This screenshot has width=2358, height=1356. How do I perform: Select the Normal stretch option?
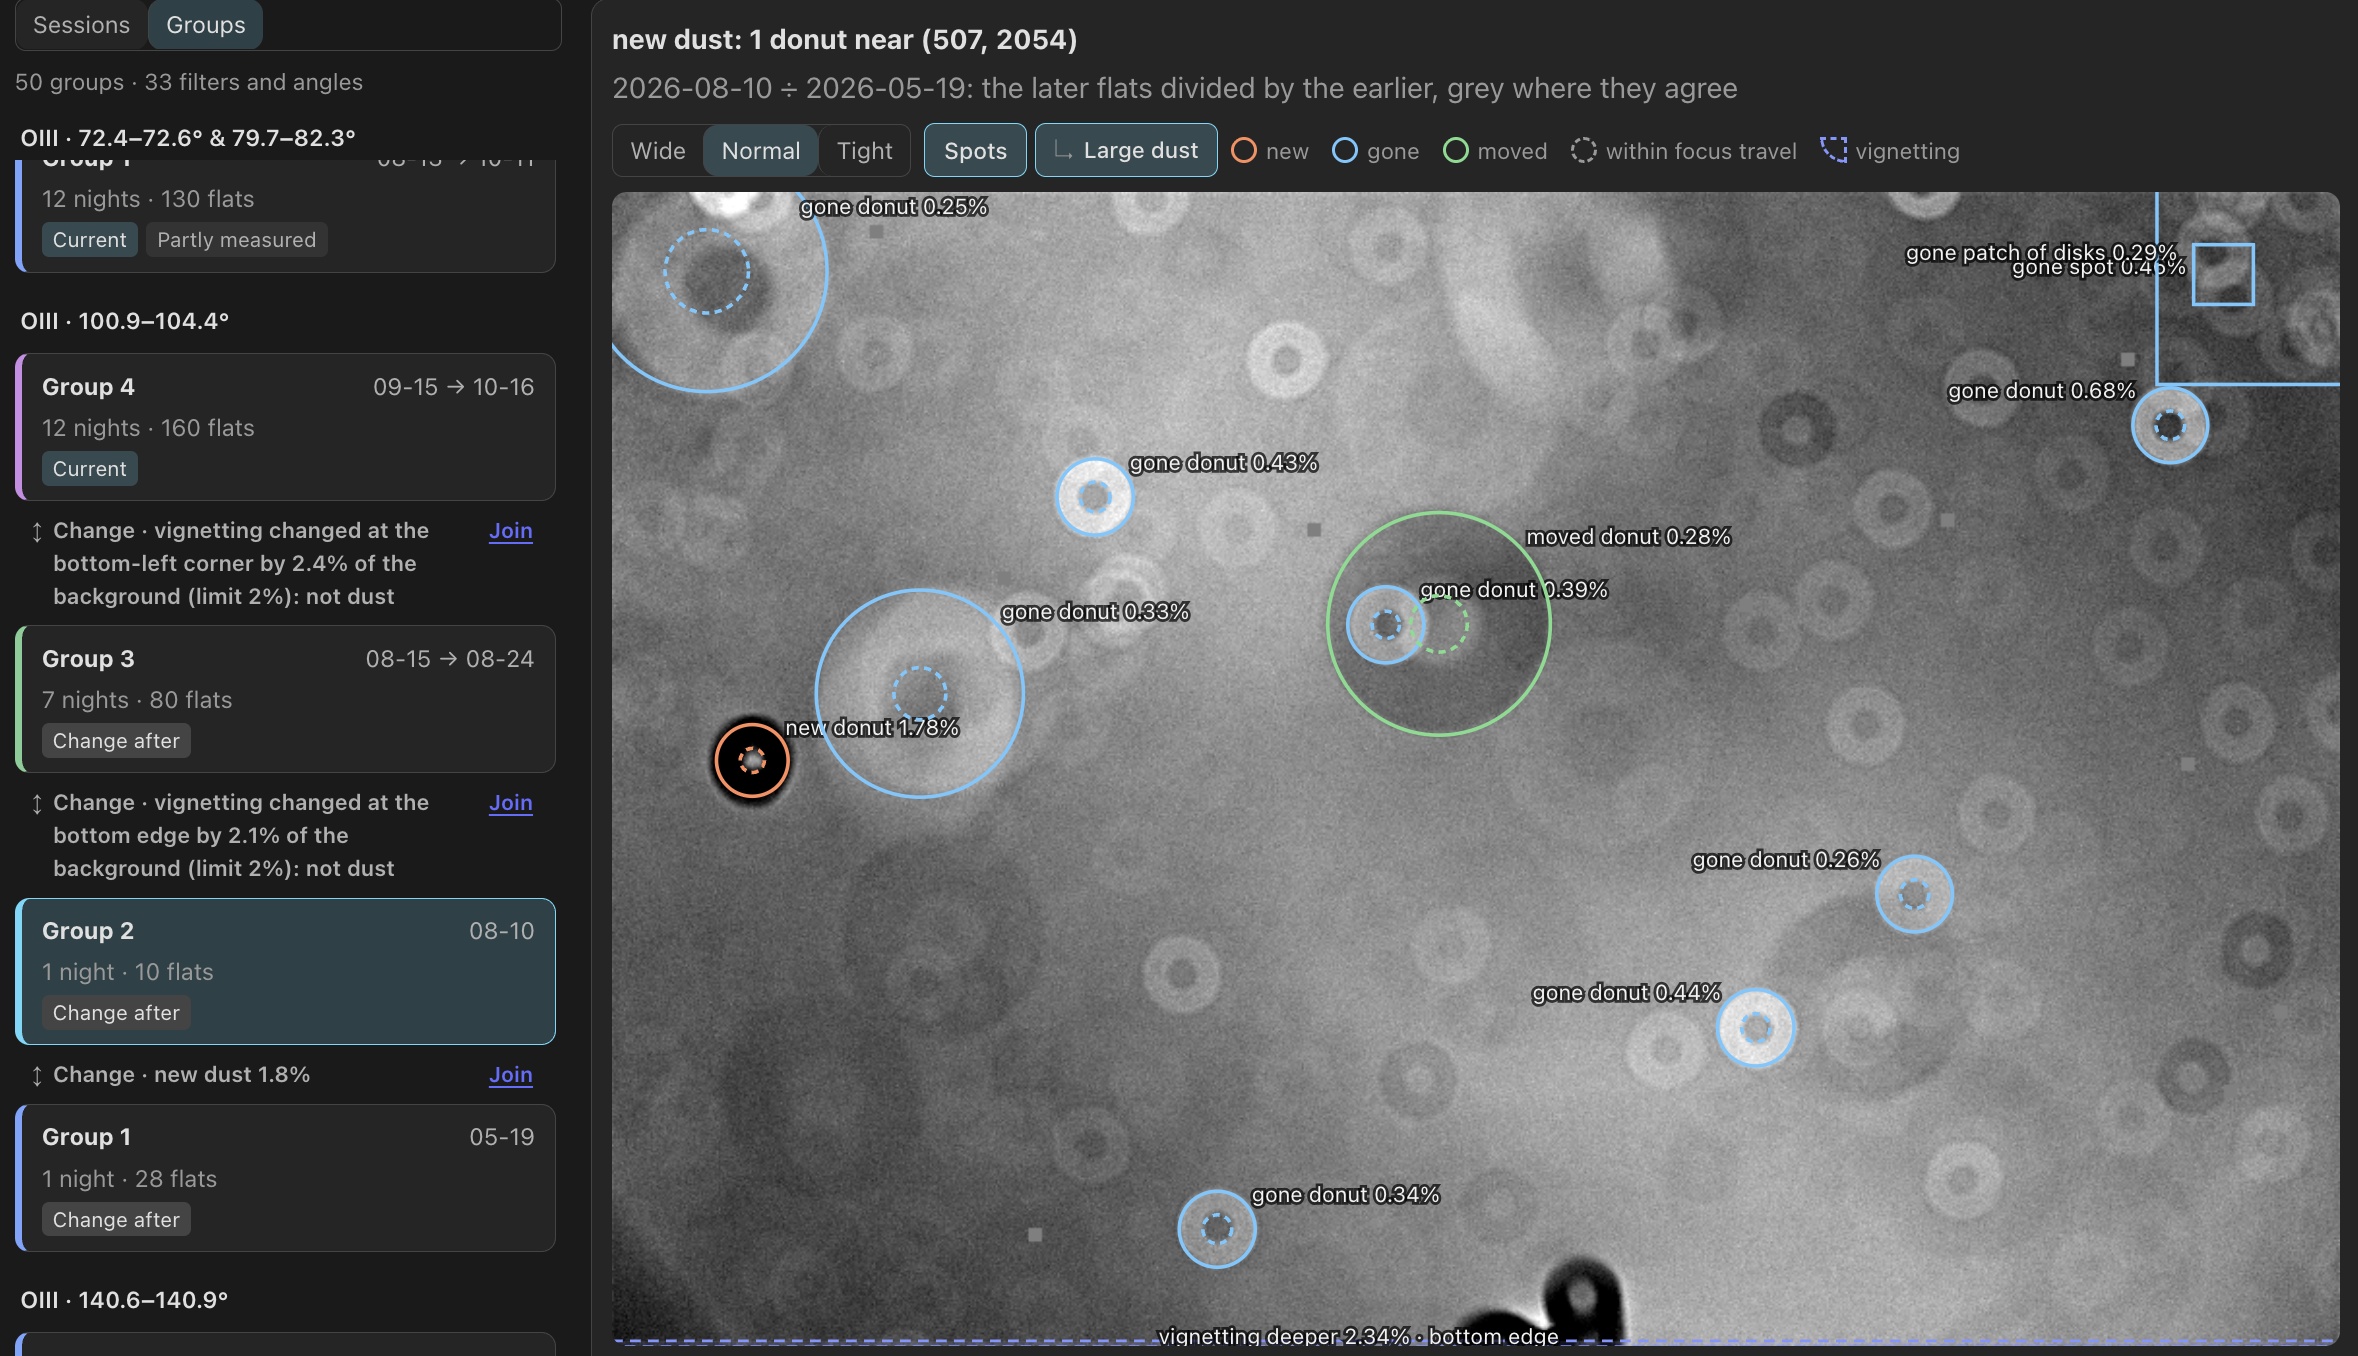coord(761,151)
